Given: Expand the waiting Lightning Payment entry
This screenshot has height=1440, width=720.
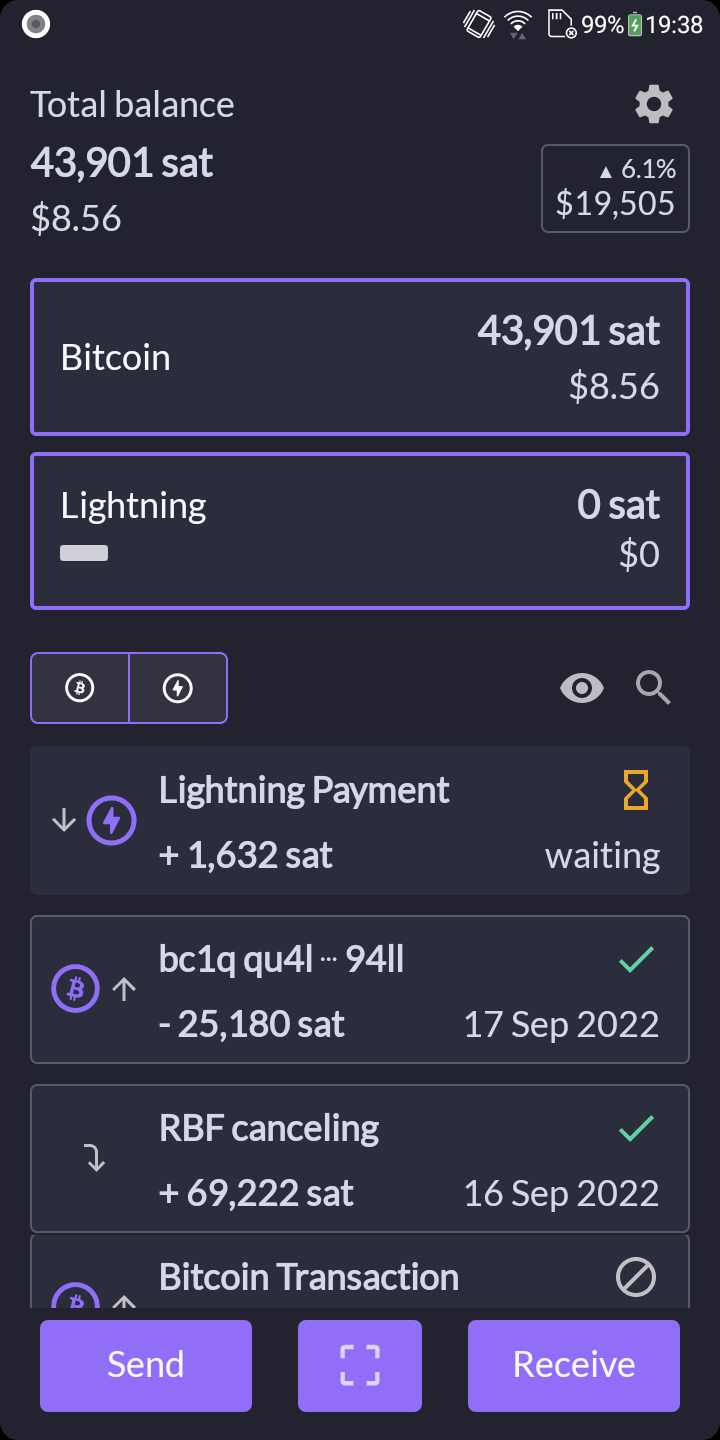Looking at the screenshot, I should tap(360, 821).
